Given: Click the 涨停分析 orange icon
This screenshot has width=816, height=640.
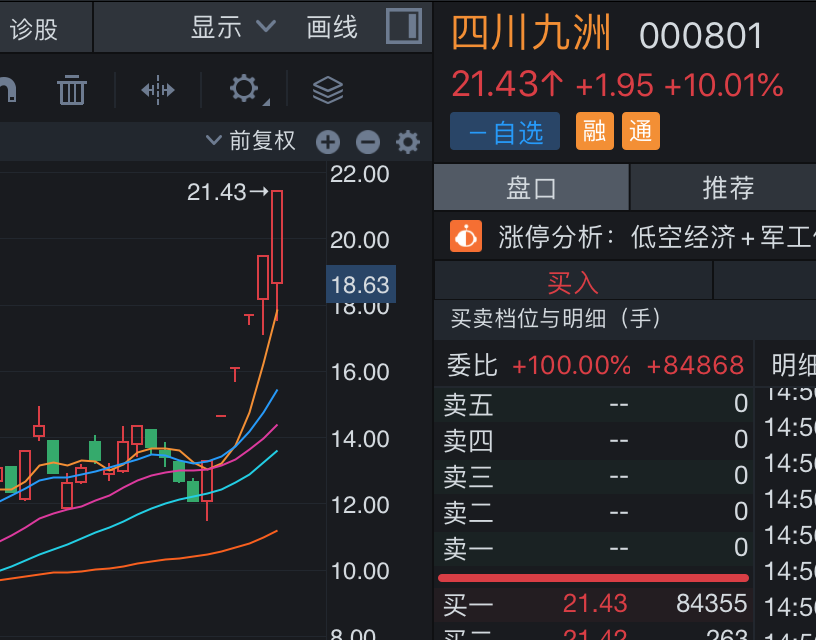Looking at the screenshot, I should [466, 237].
